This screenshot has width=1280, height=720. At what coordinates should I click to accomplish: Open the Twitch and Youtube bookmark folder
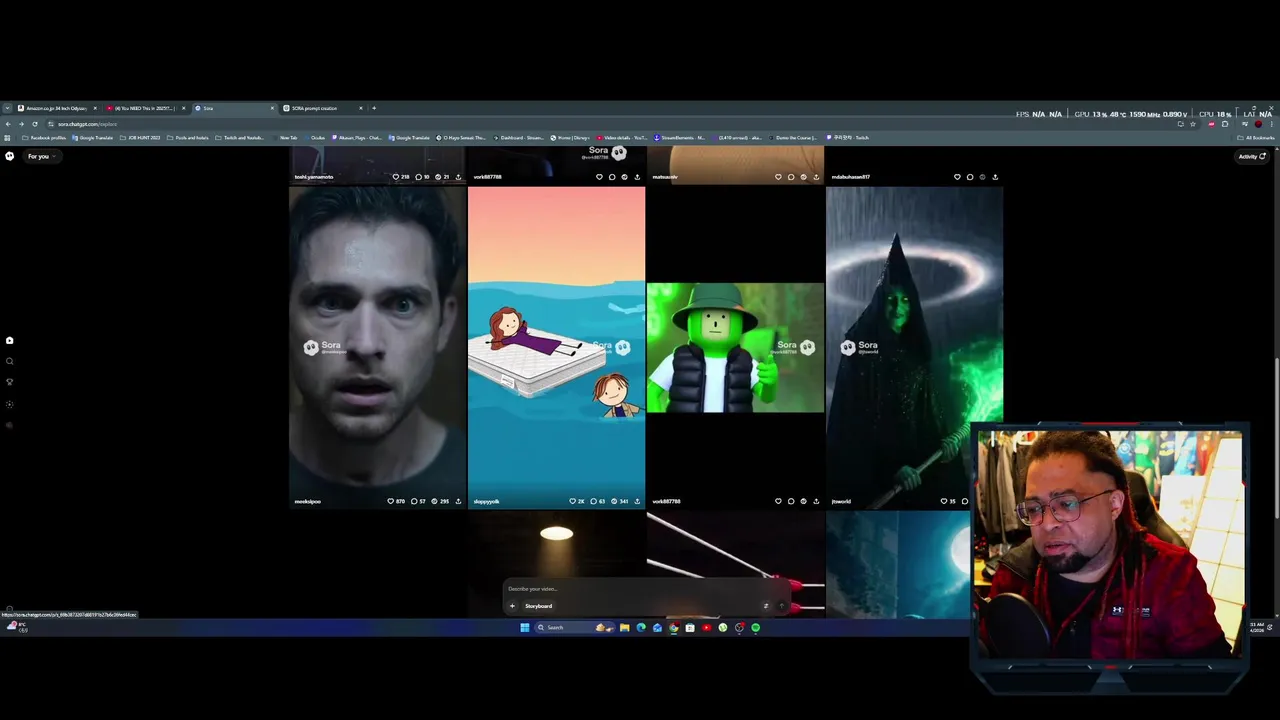tap(240, 138)
